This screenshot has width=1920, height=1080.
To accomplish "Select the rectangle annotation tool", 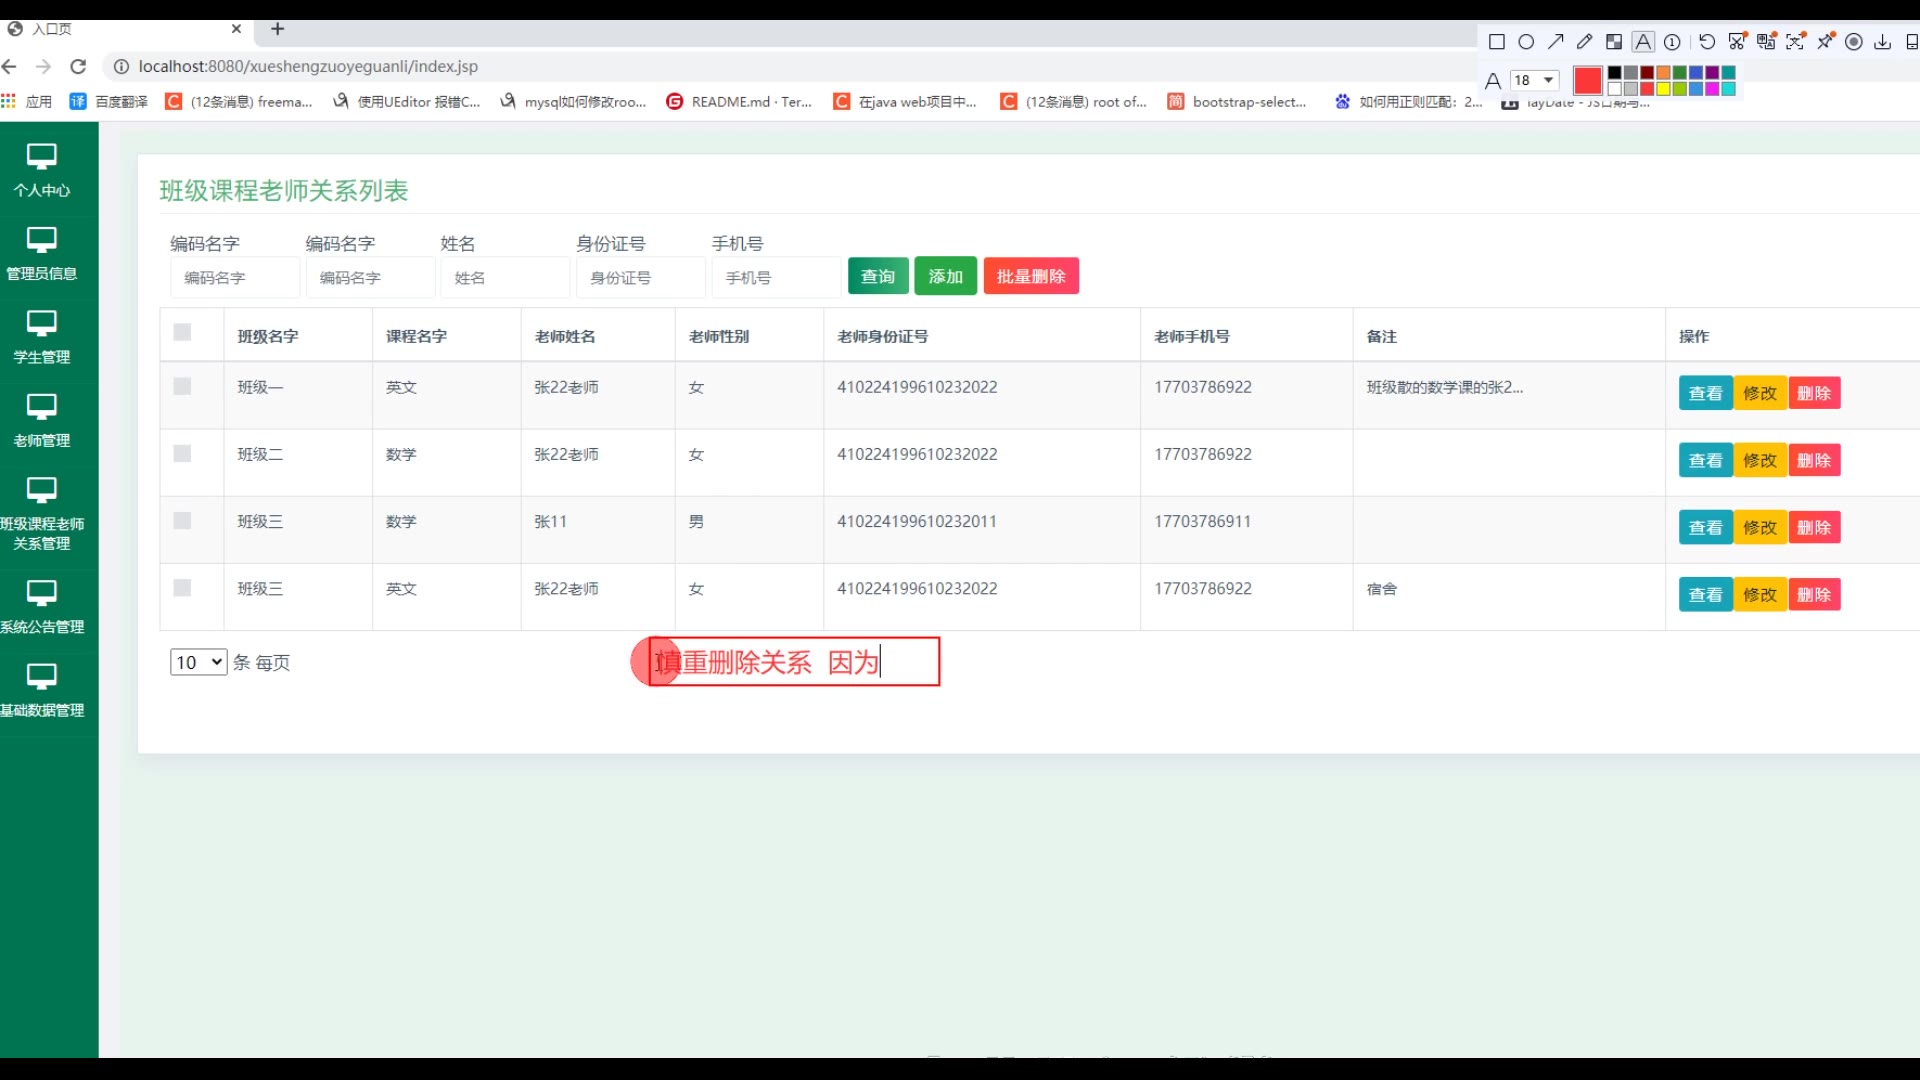I will click(x=1497, y=42).
